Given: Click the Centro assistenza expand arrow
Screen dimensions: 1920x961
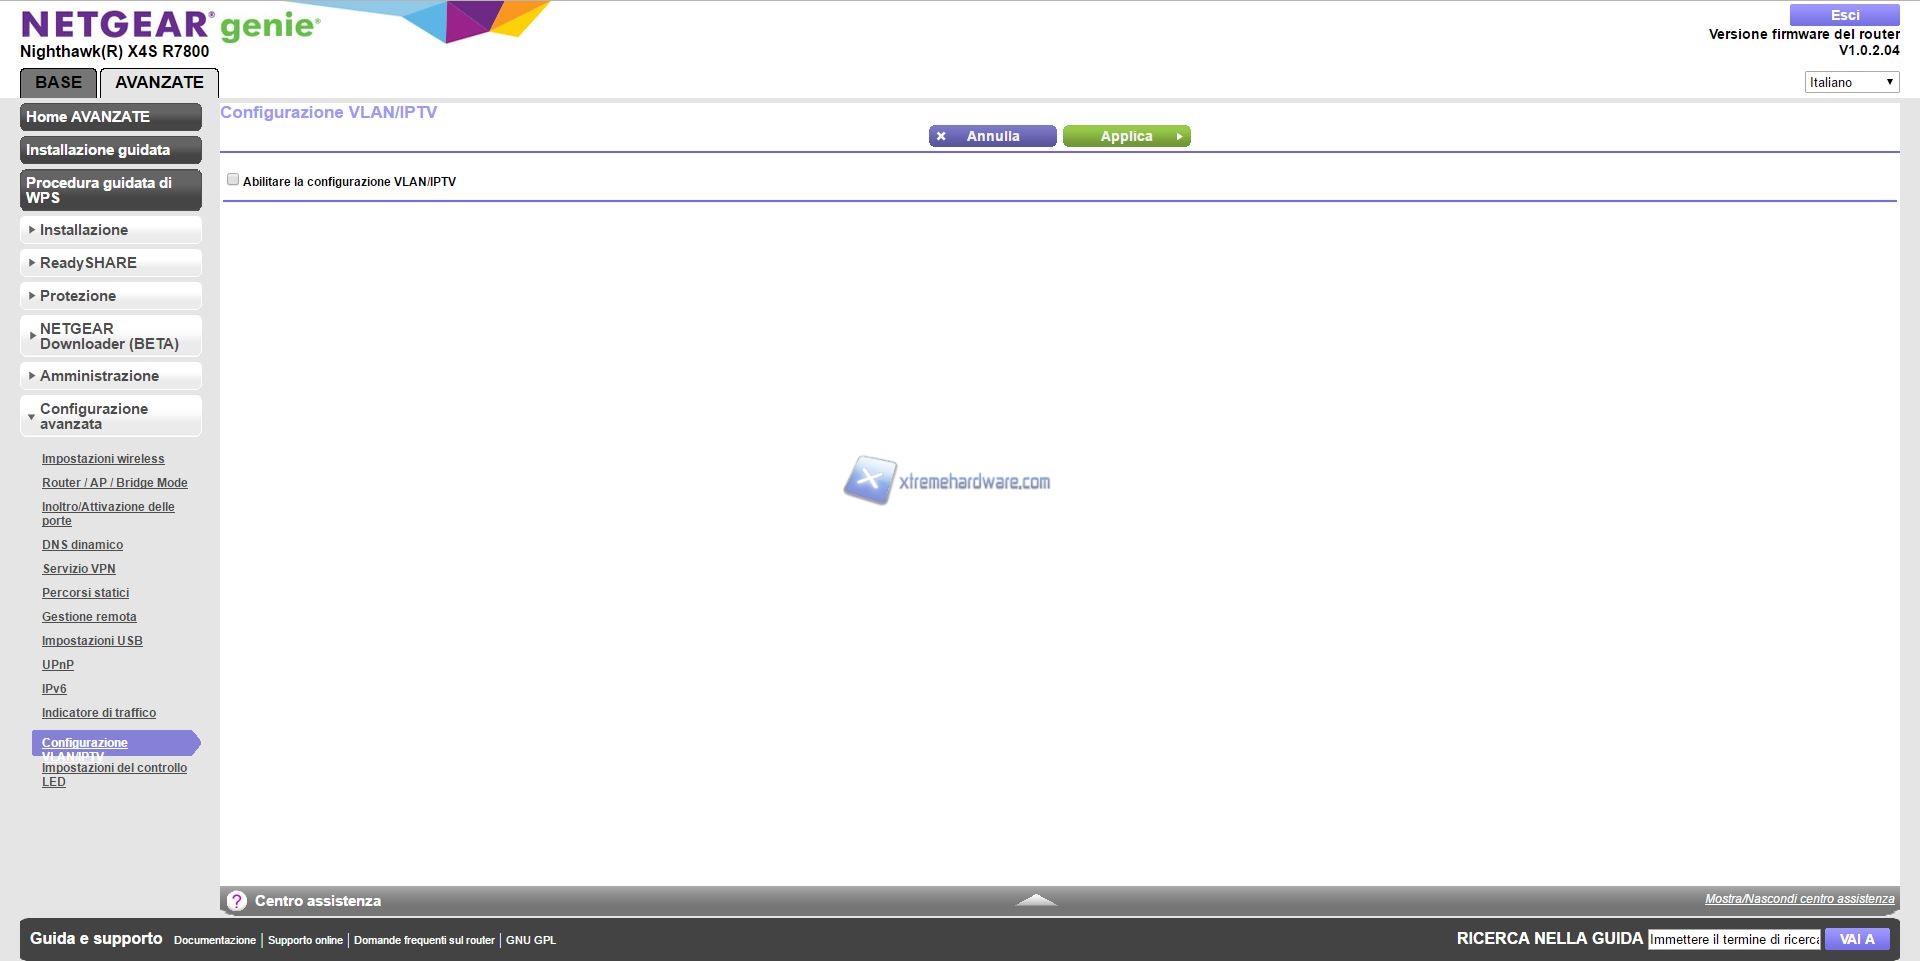Looking at the screenshot, I should tap(1036, 900).
